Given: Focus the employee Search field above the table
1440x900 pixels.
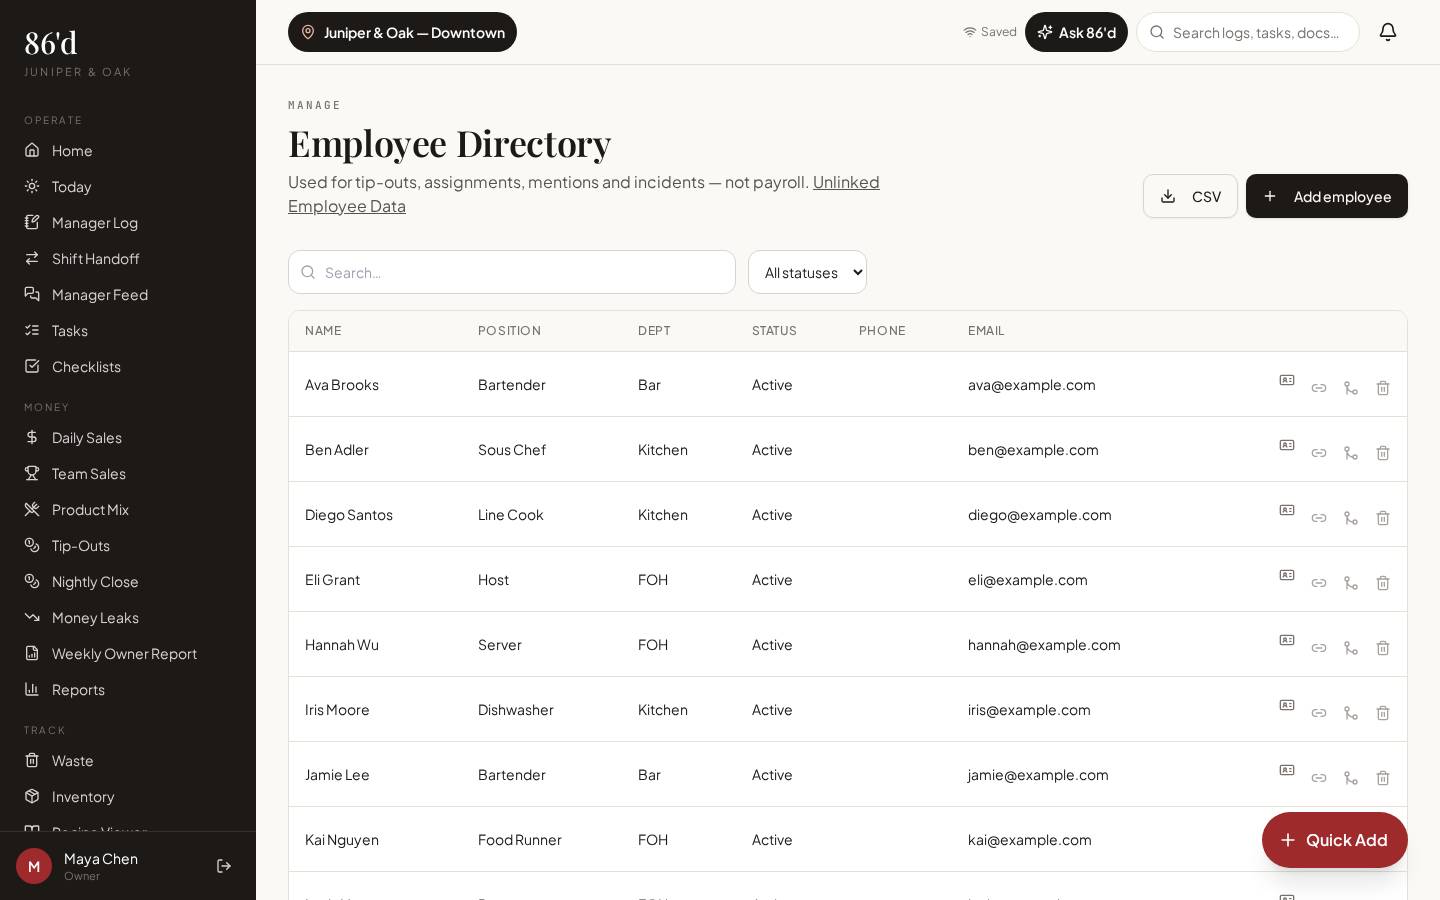Looking at the screenshot, I should 512,272.
